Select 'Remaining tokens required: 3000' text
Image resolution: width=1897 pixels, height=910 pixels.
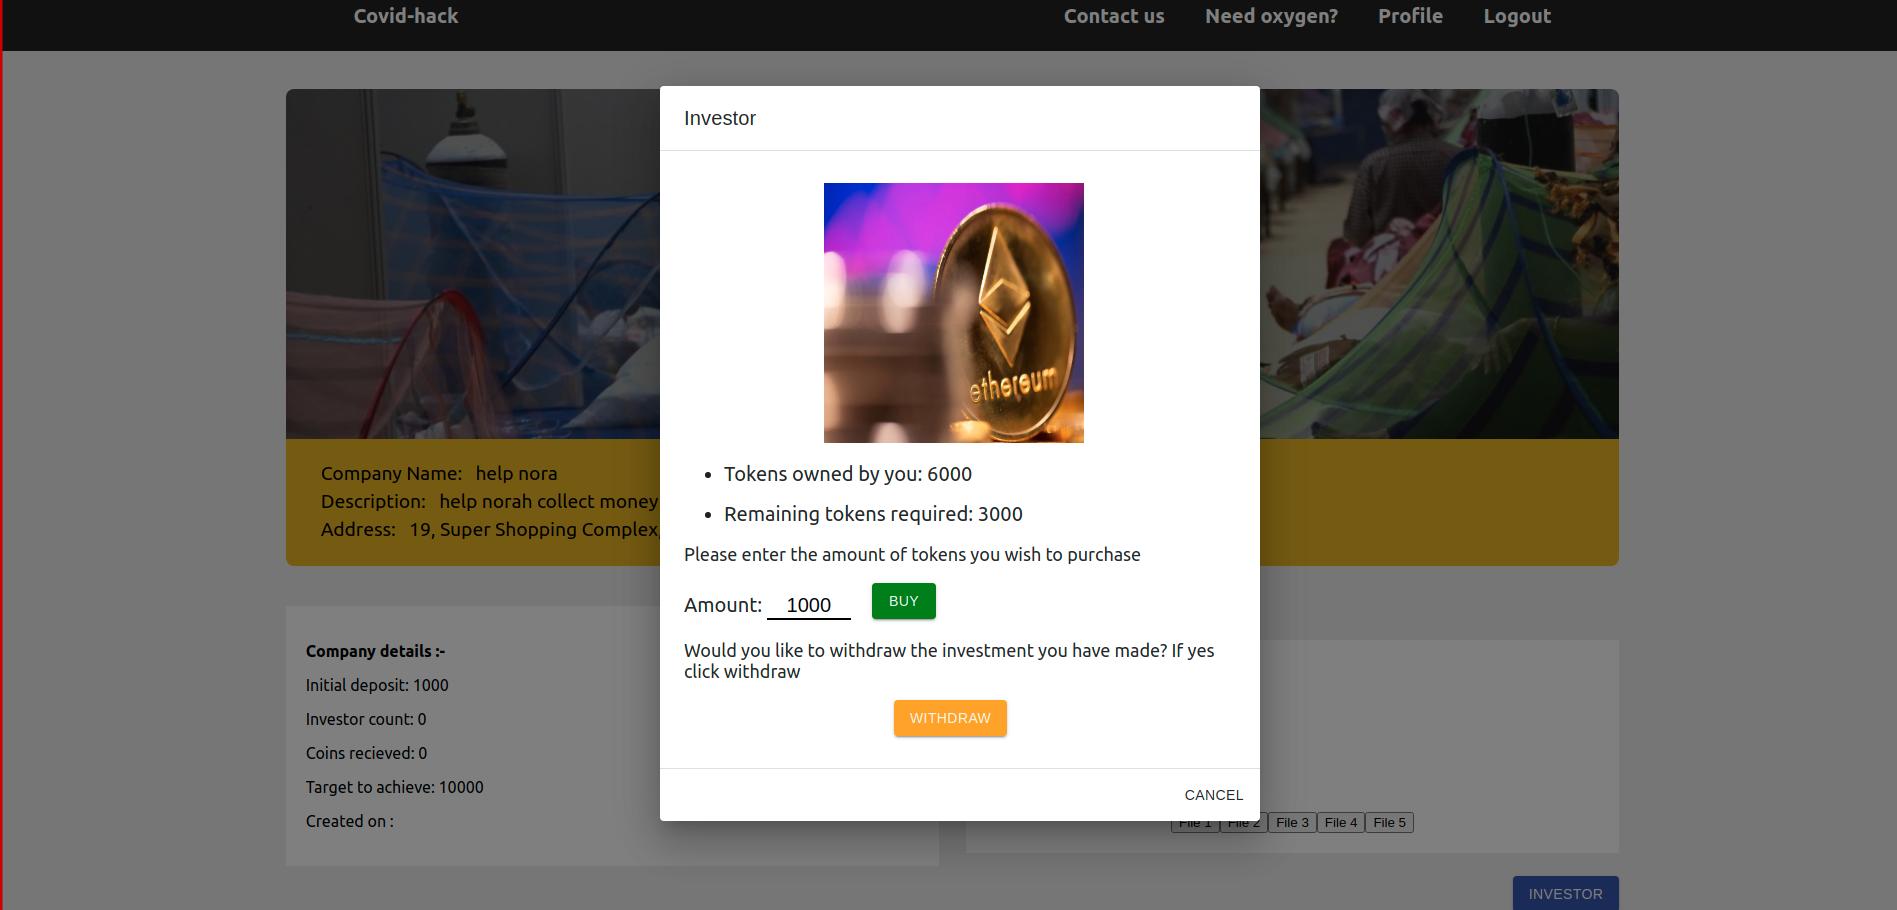pyautogui.click(x=873, y=514)
